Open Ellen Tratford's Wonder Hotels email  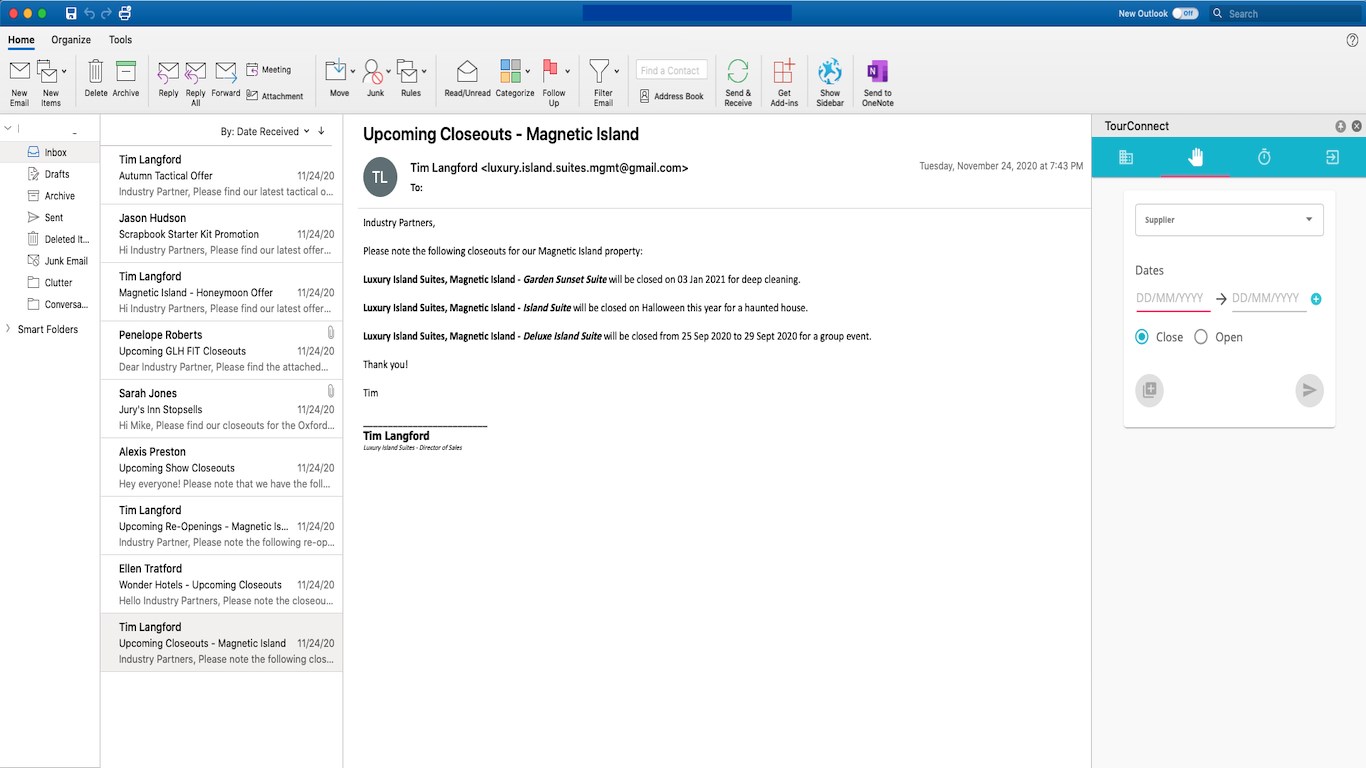coord(222,585)
